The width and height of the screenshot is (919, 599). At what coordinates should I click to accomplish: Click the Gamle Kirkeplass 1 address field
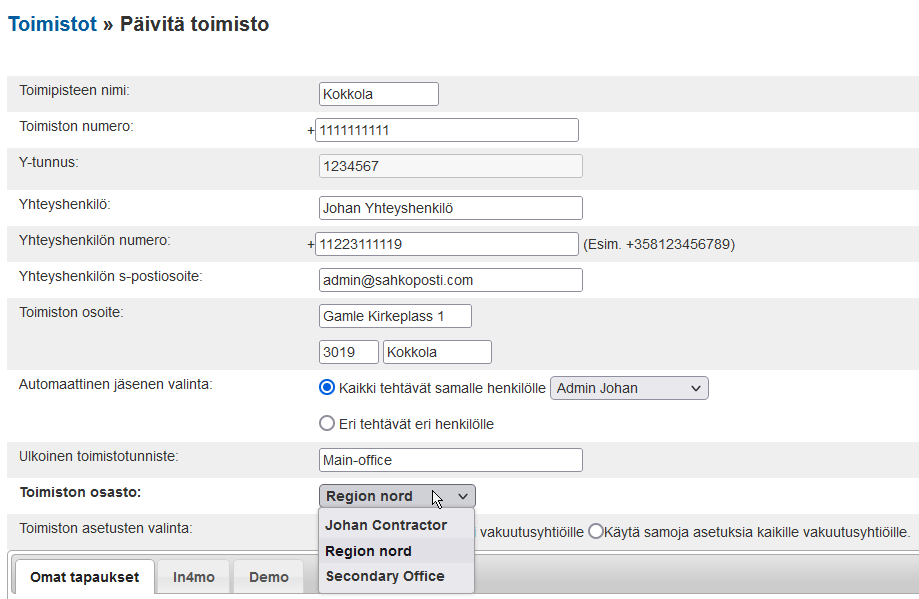[395, 316]
